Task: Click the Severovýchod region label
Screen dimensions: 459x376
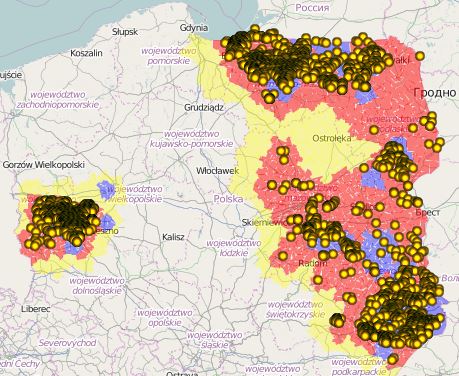Action: click(67, 343)
